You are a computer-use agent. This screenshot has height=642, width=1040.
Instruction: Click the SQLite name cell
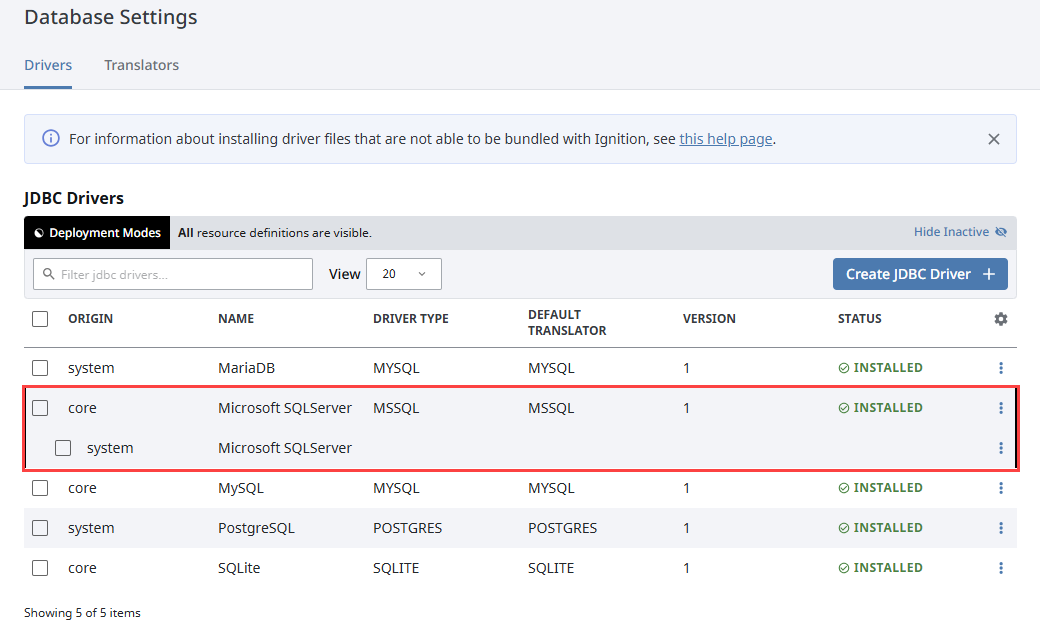[x=239, y=568]
